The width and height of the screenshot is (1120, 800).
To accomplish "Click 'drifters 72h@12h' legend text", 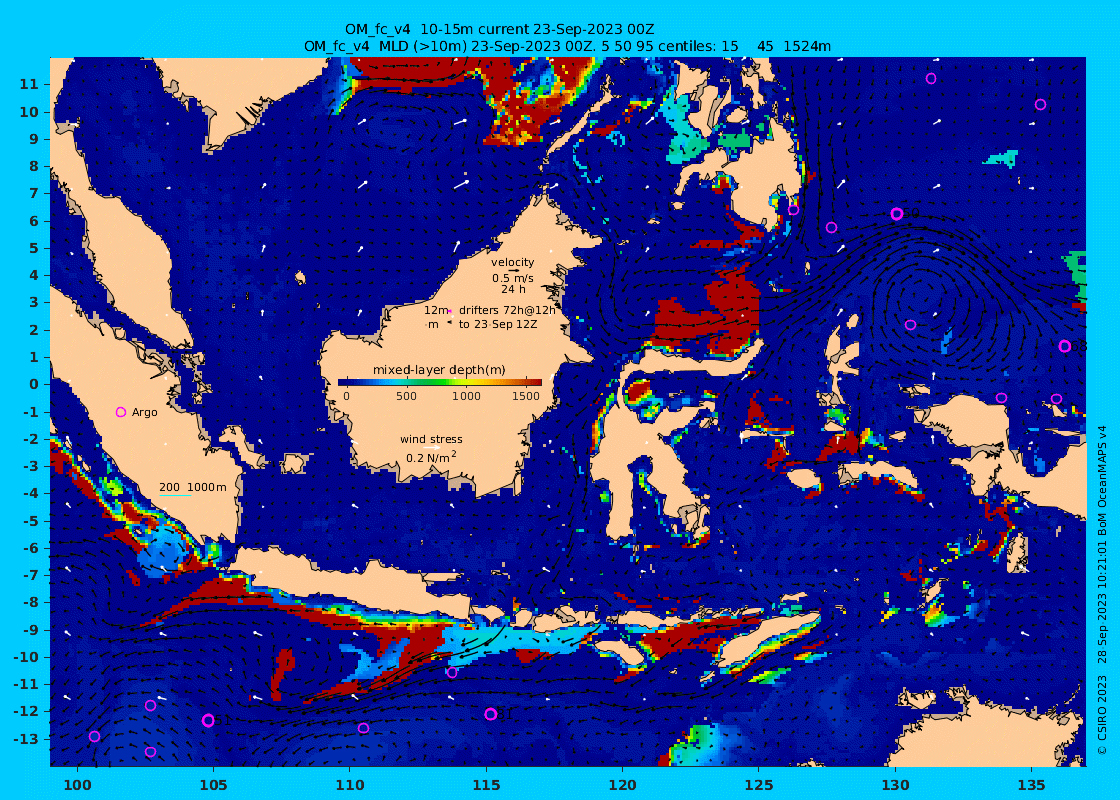I will coord(507,311).
